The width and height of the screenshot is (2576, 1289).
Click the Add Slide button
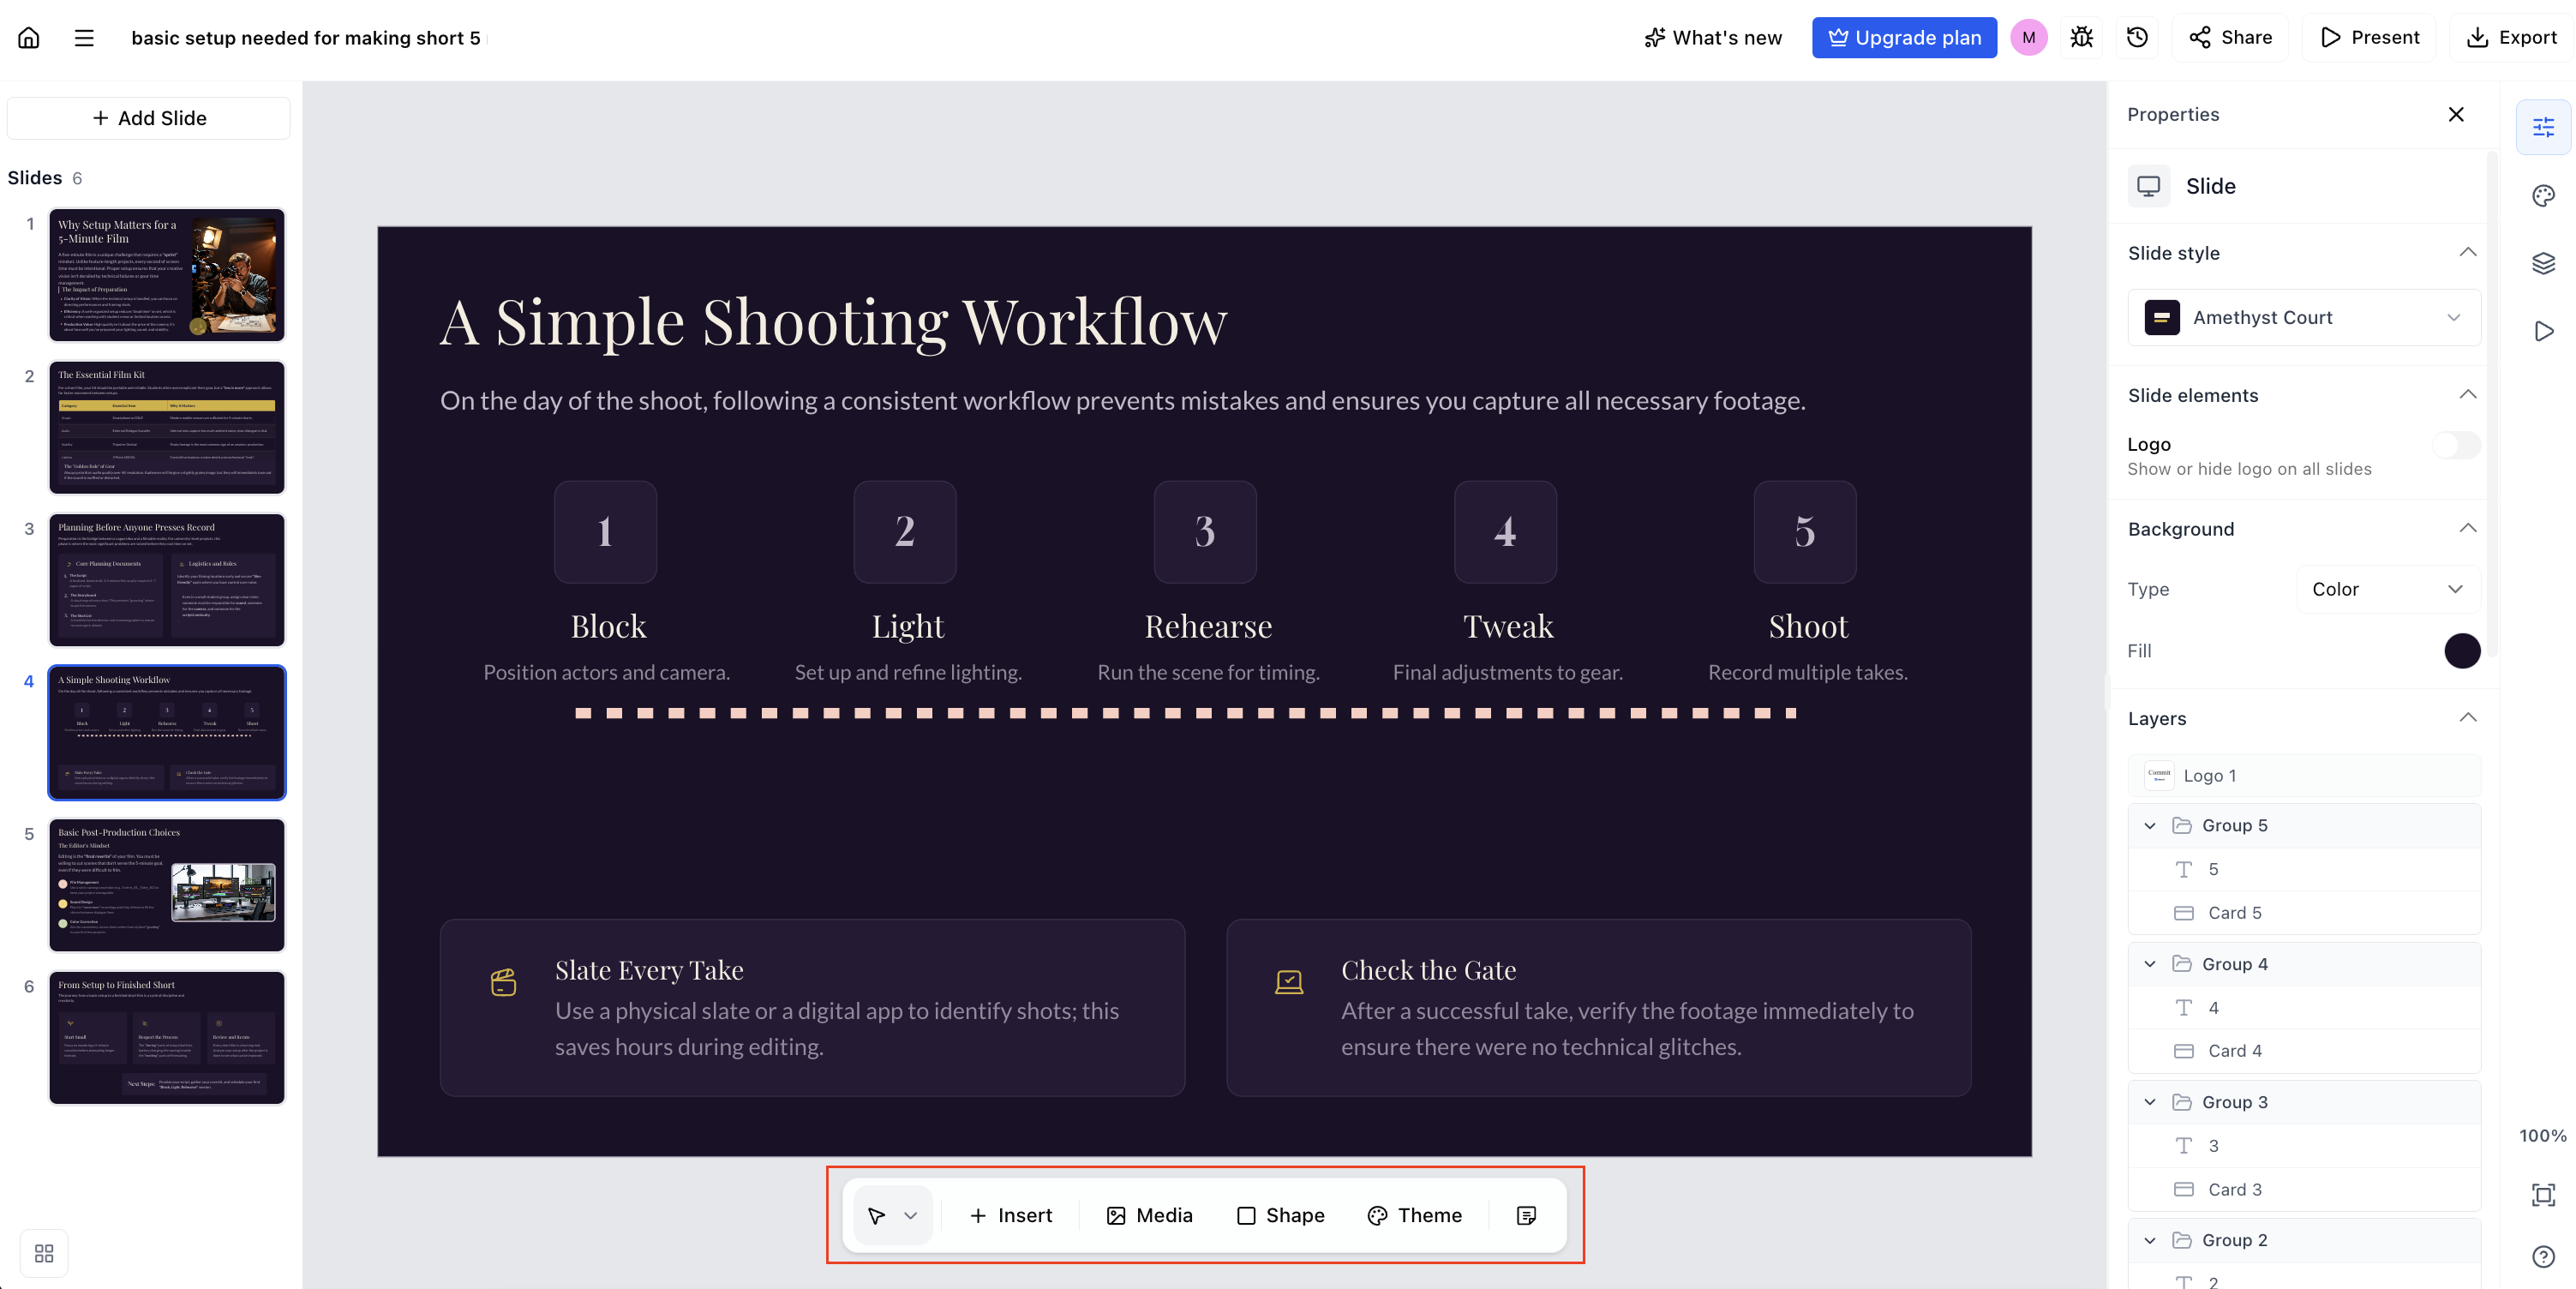tap(149, 118)
